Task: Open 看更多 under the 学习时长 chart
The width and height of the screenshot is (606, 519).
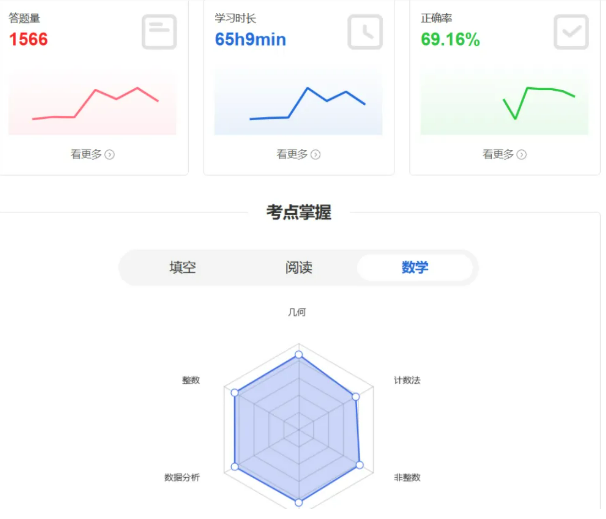Action: pos(298,154)
